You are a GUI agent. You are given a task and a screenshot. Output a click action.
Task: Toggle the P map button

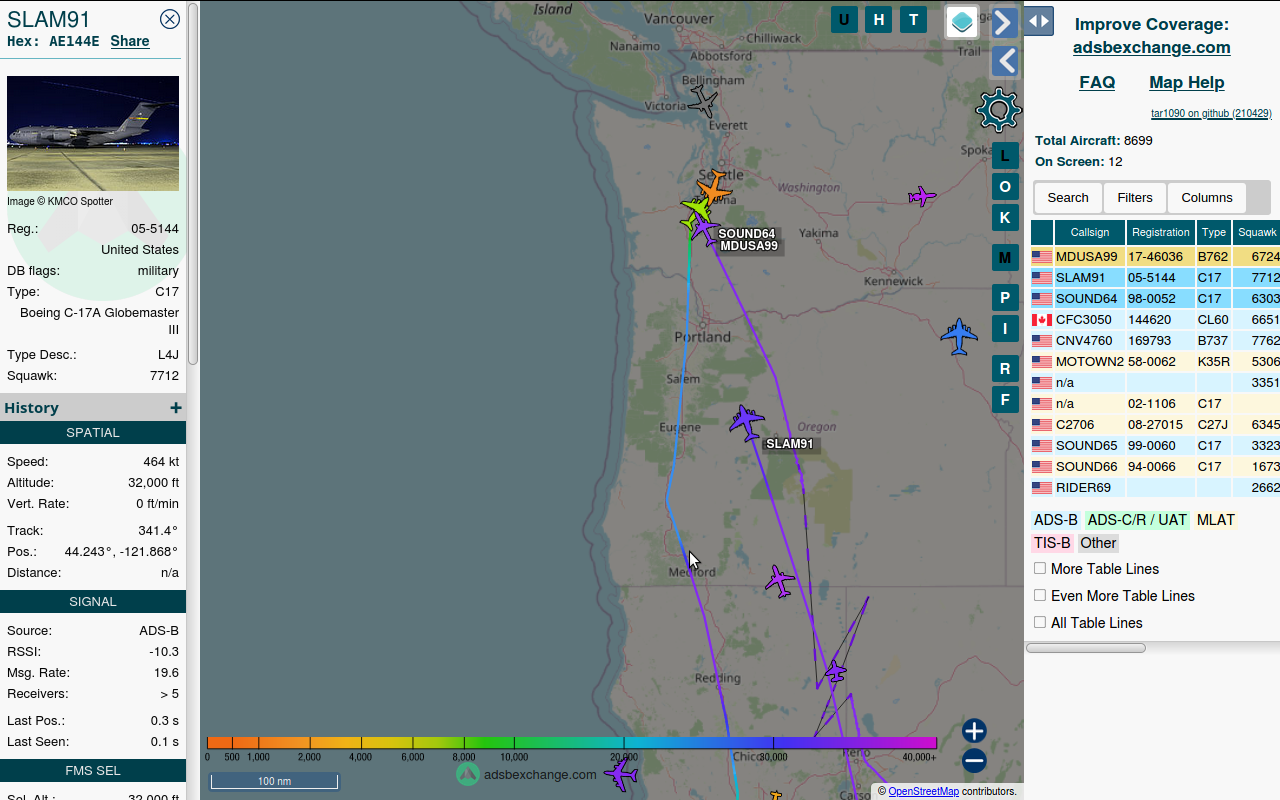pyautogui.click(x=1005, y=297)
